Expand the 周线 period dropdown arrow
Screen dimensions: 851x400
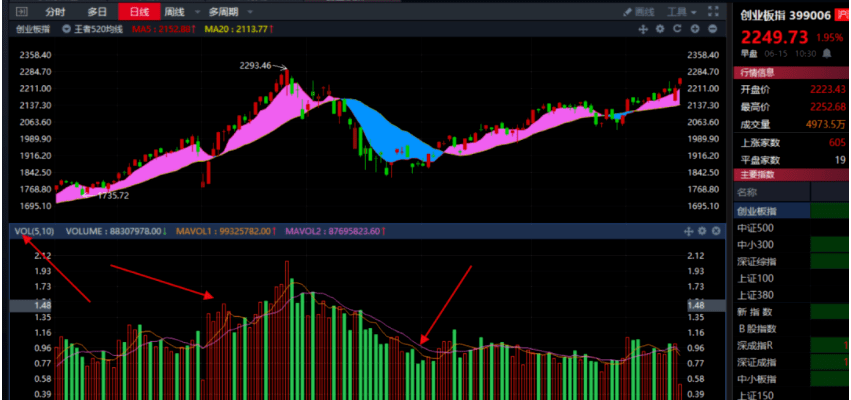[x=197, y=12]
